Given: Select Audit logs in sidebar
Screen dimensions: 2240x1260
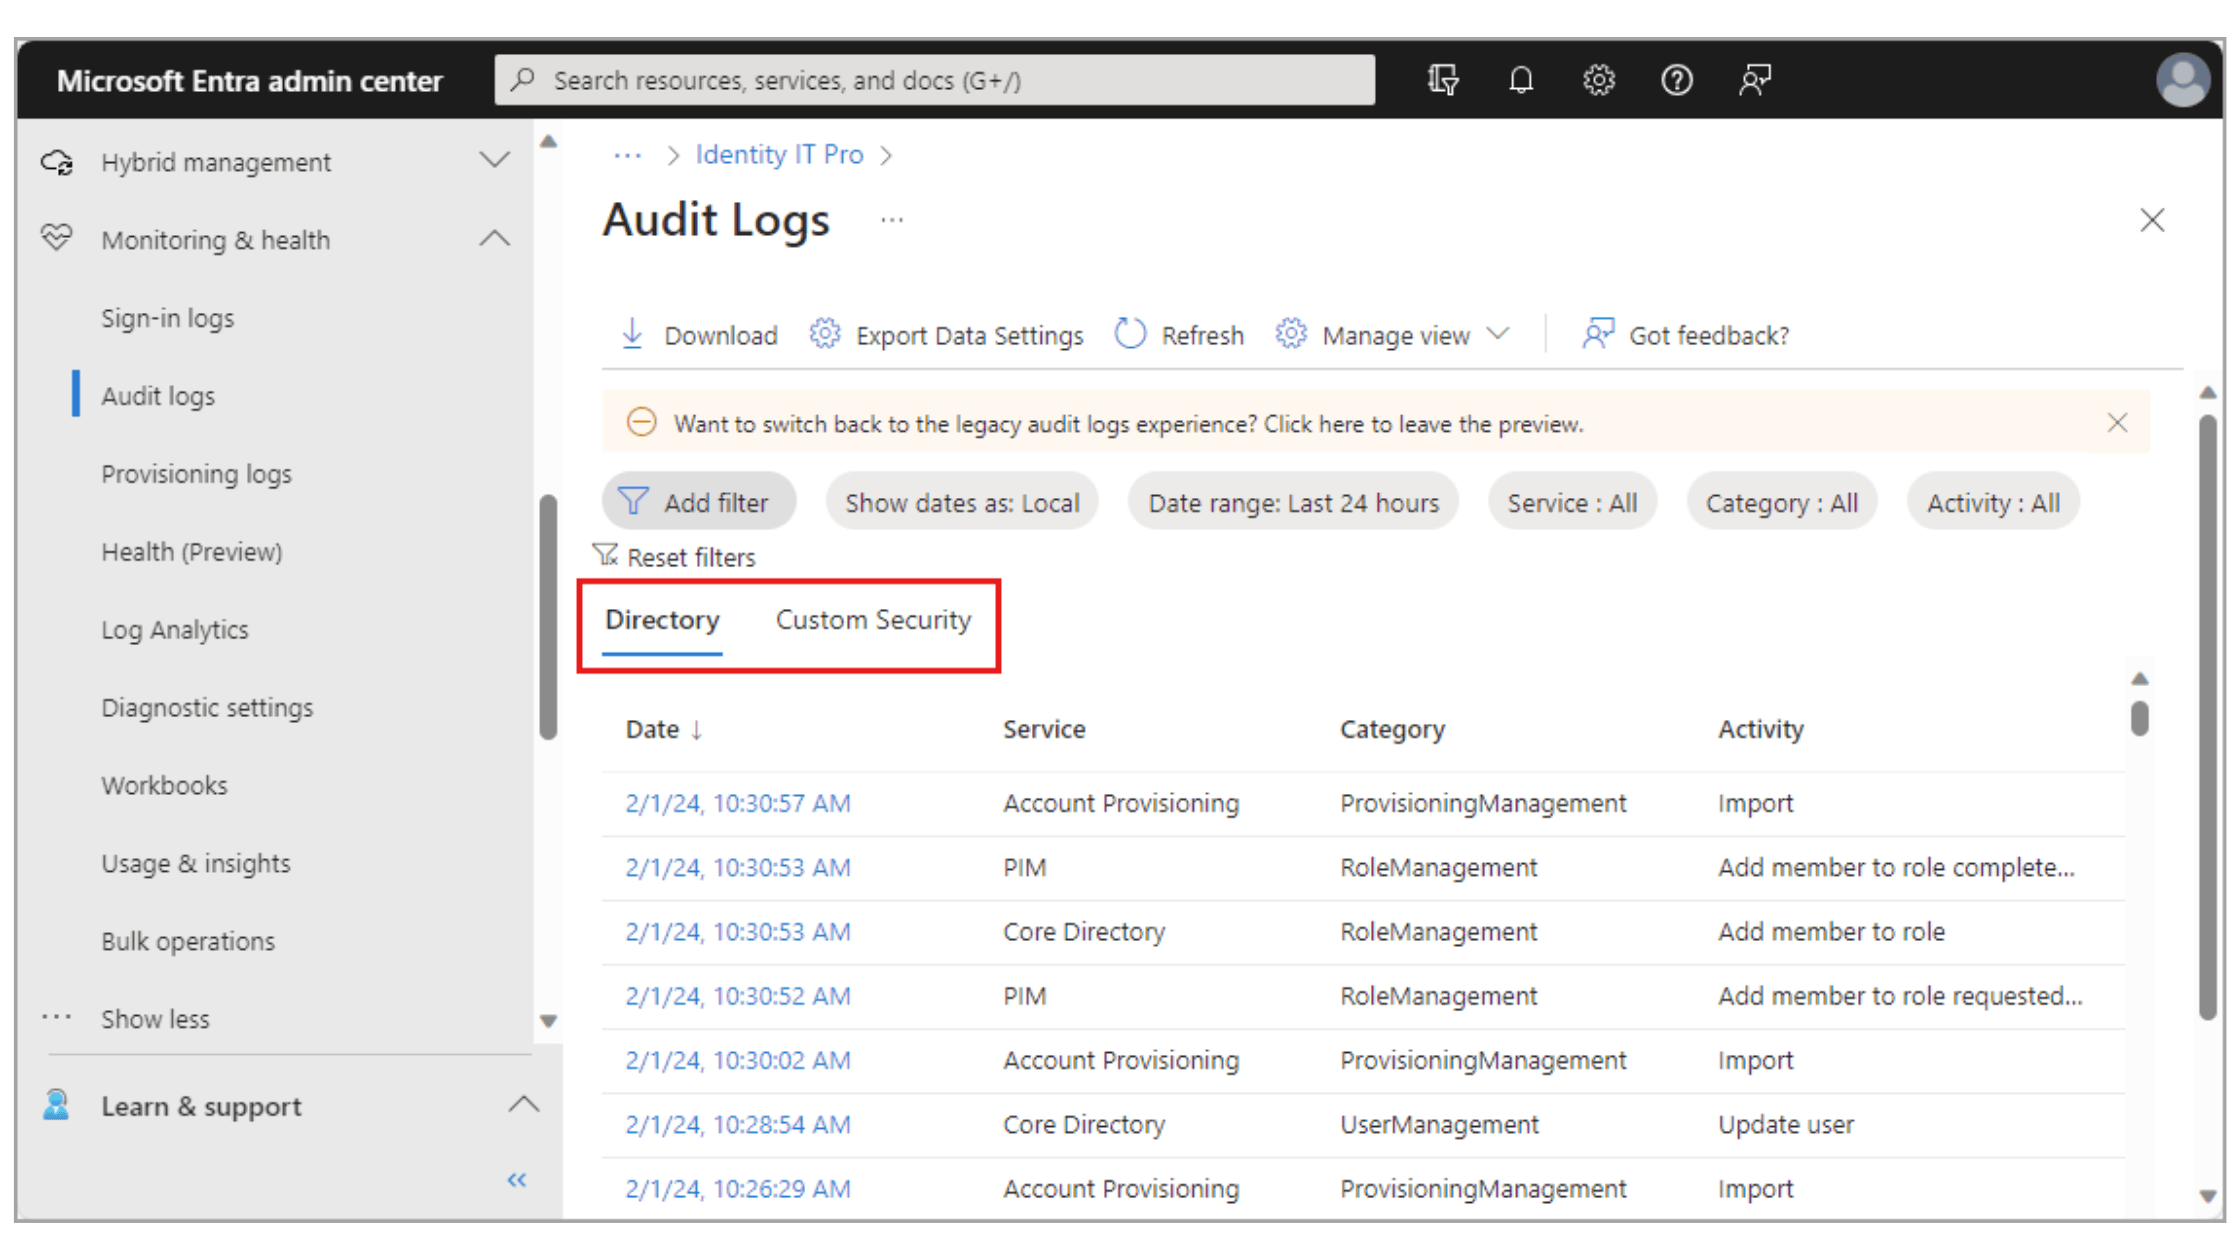Looking at the screenshot, I should 158,396.
